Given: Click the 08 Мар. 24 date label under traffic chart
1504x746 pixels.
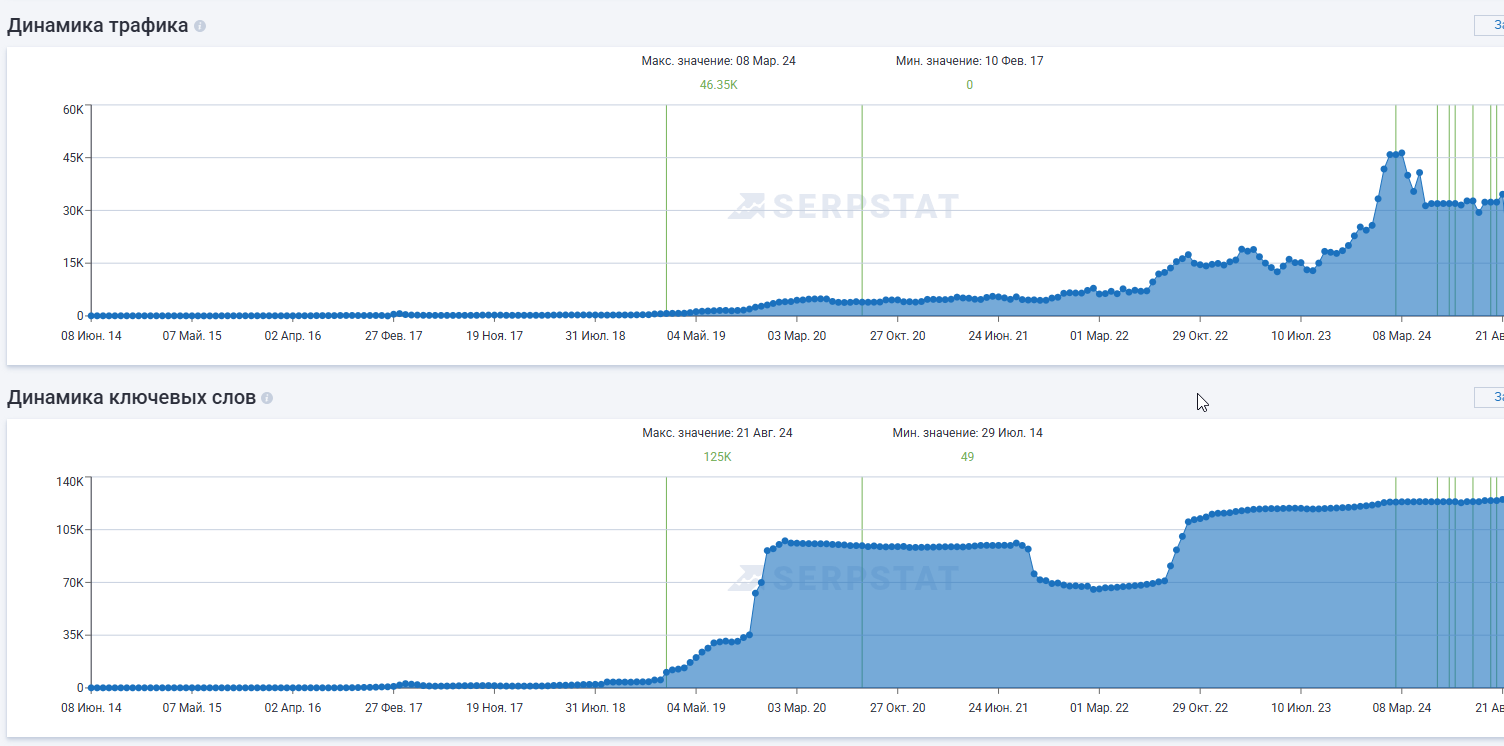Looking at the screenshot, I should pyautogui.click(x=1401, y=336).
